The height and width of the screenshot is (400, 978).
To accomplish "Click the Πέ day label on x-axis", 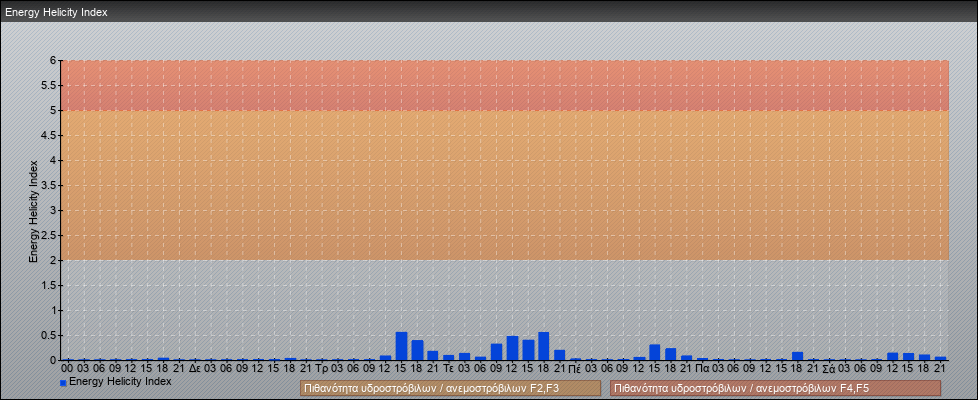I will point(576,368).
